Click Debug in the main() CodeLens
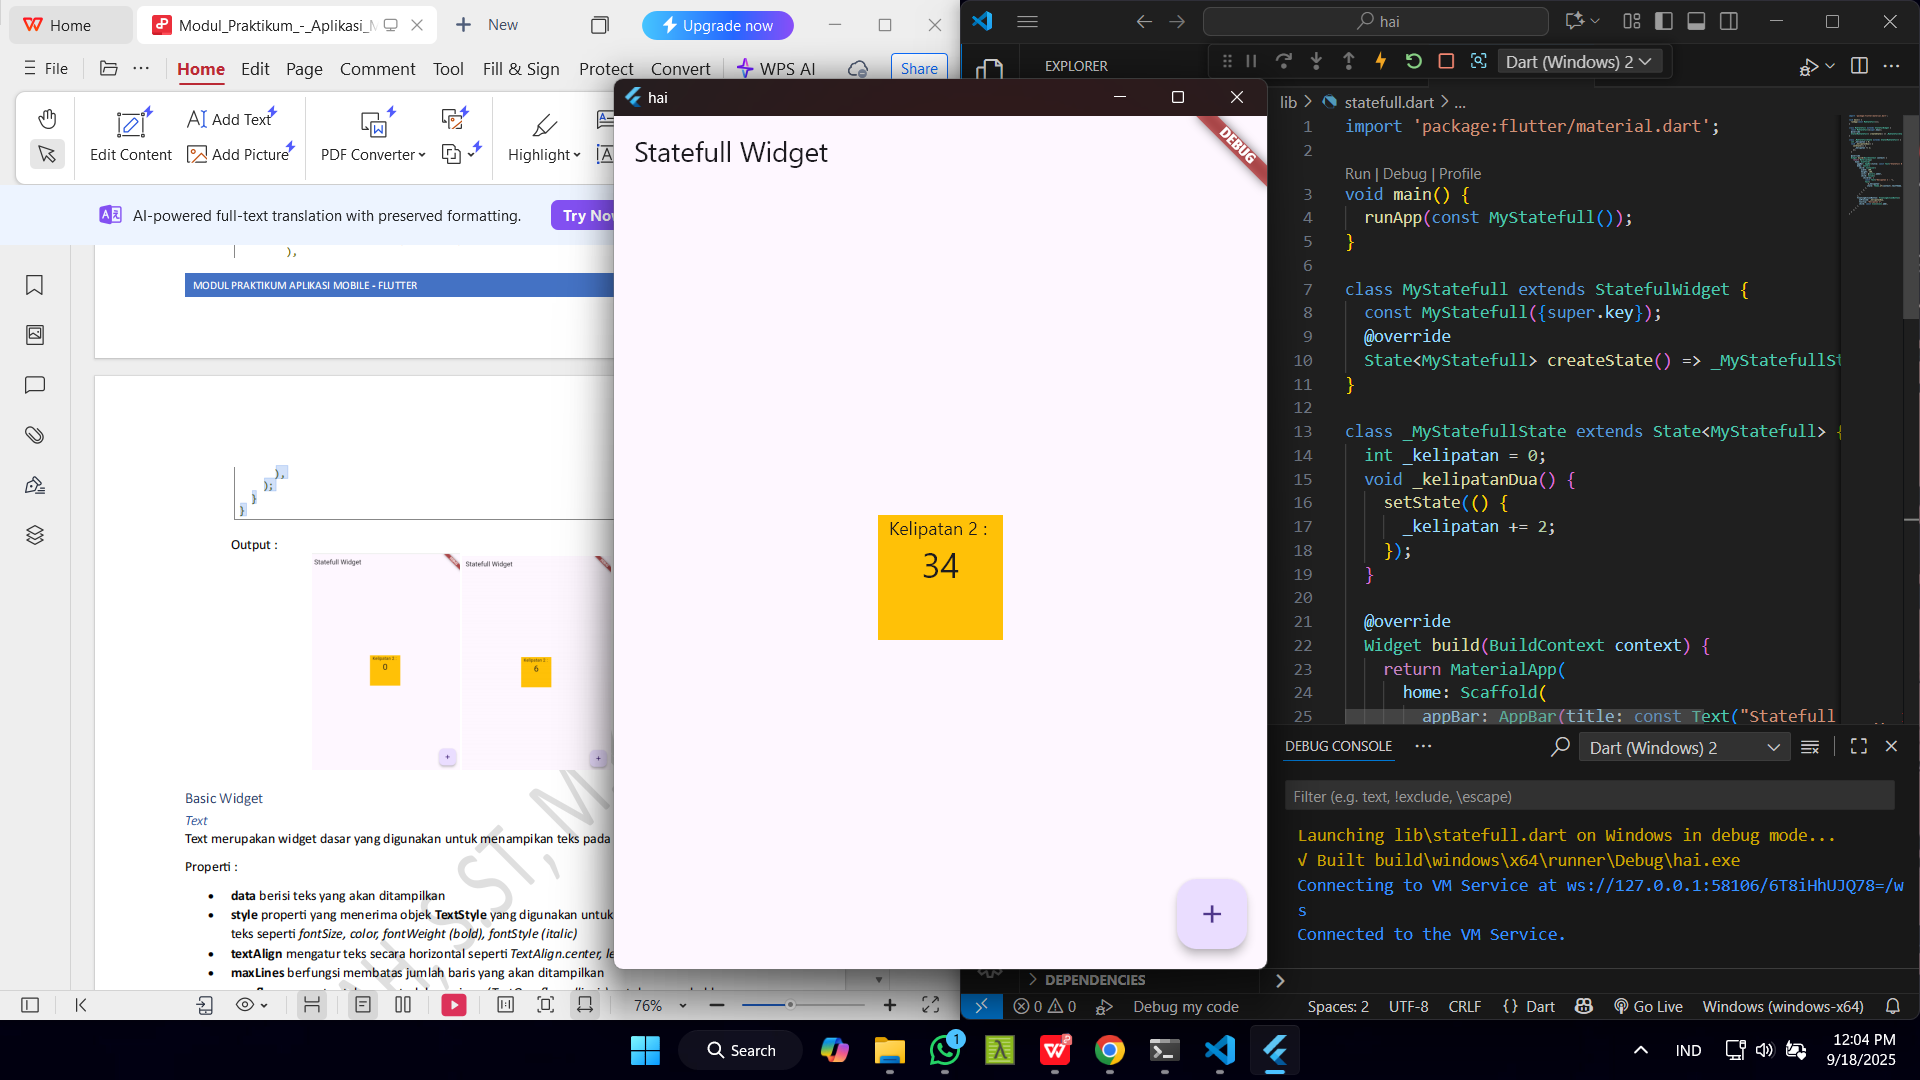This screenshot has width=1920, height=1080. point(1404,174)
